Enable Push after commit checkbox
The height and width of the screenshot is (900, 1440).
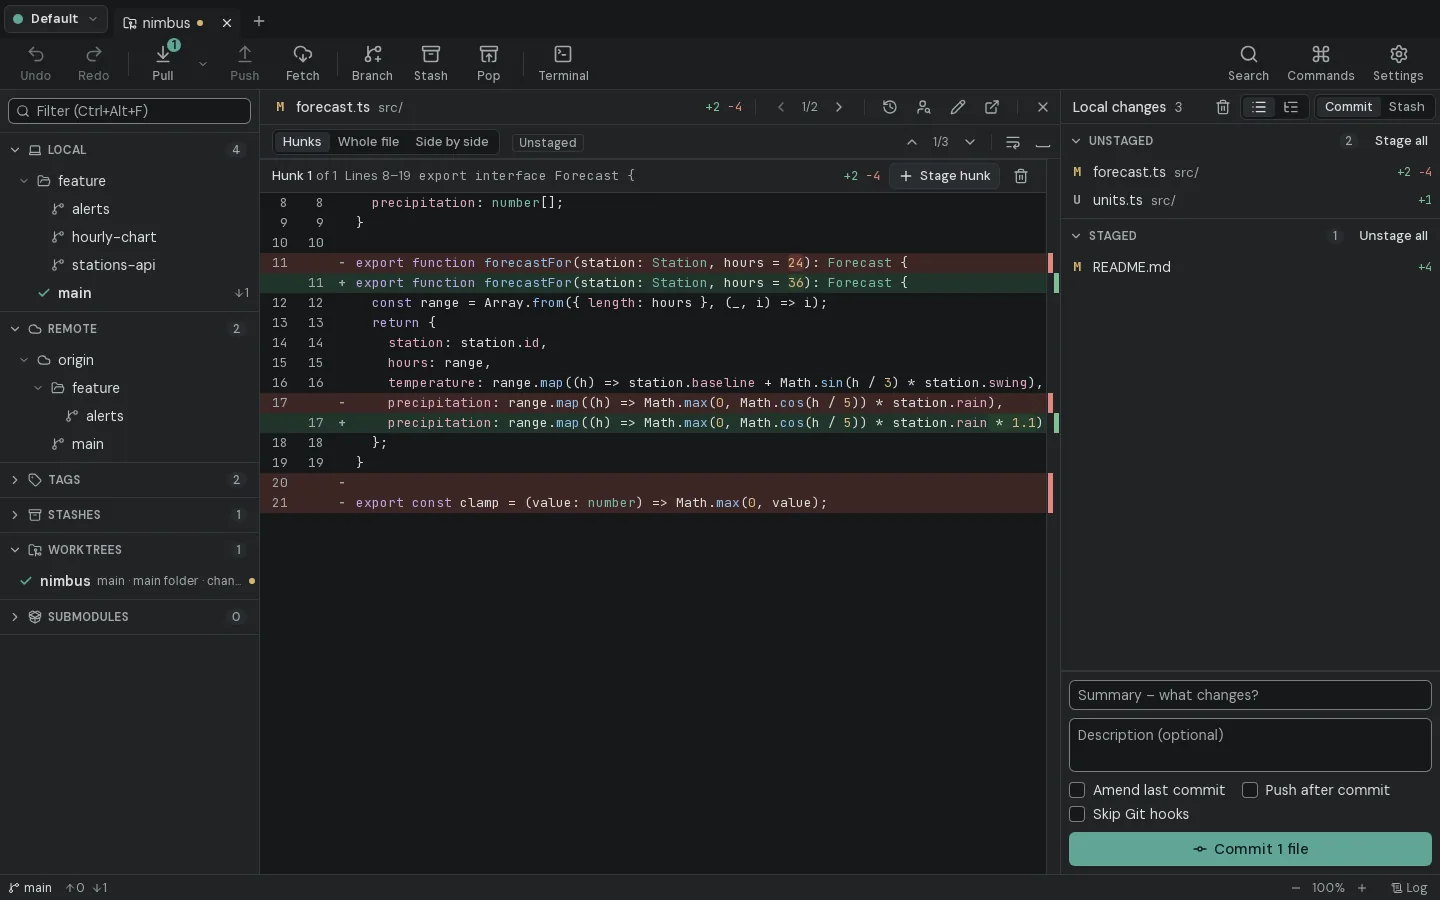tap(1250, 790)
